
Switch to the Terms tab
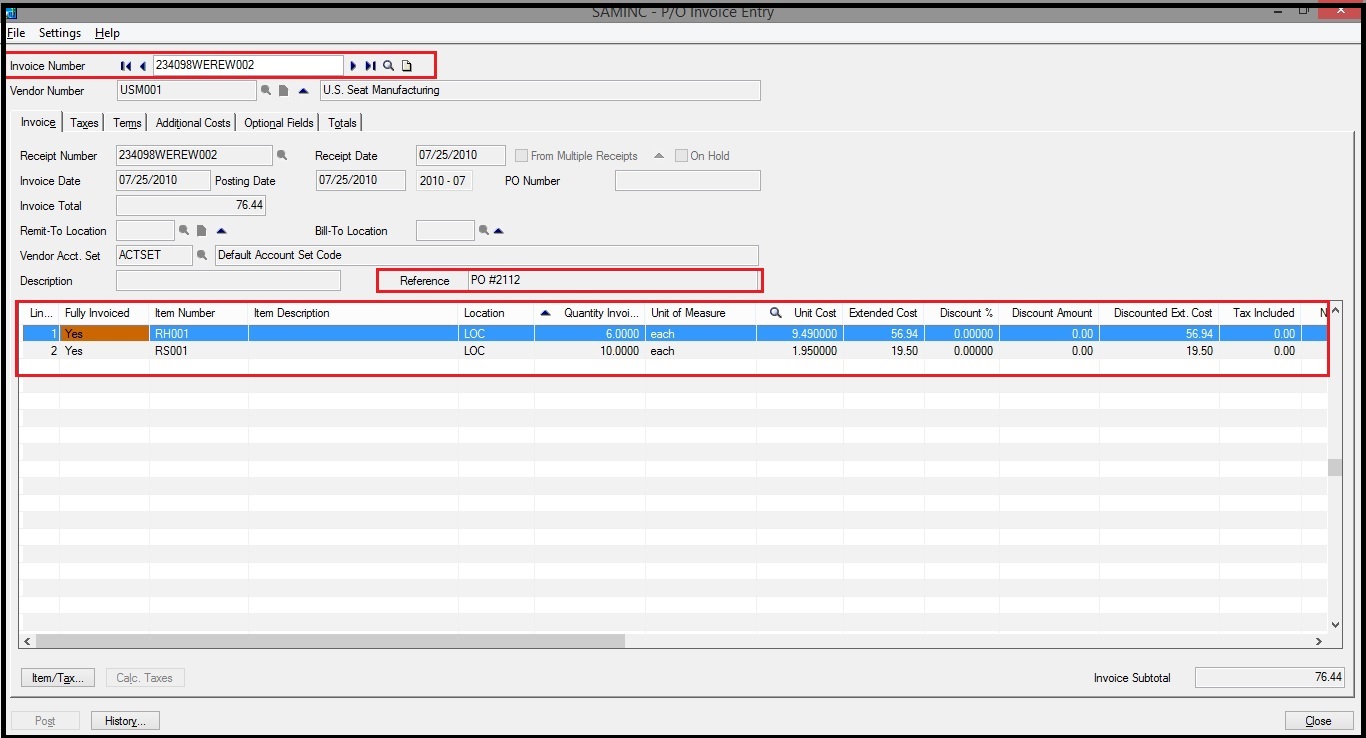tap(127, 123)
